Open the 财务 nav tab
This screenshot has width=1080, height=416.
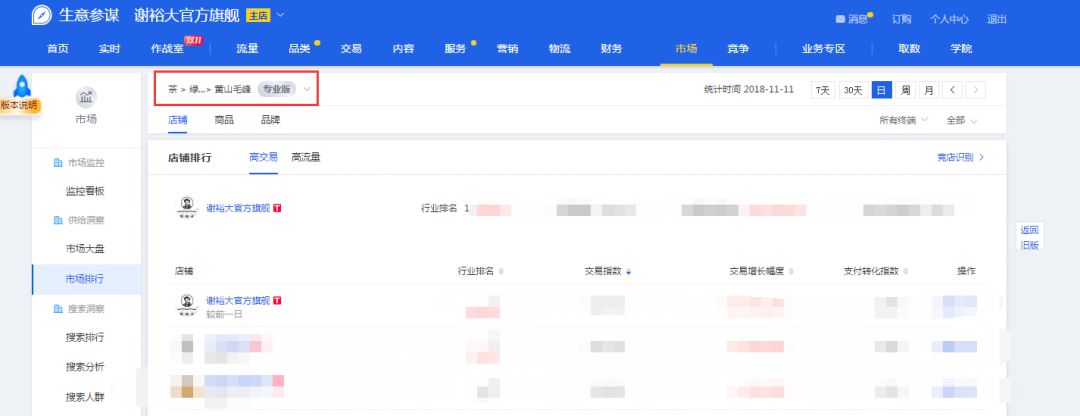[612, 49]
